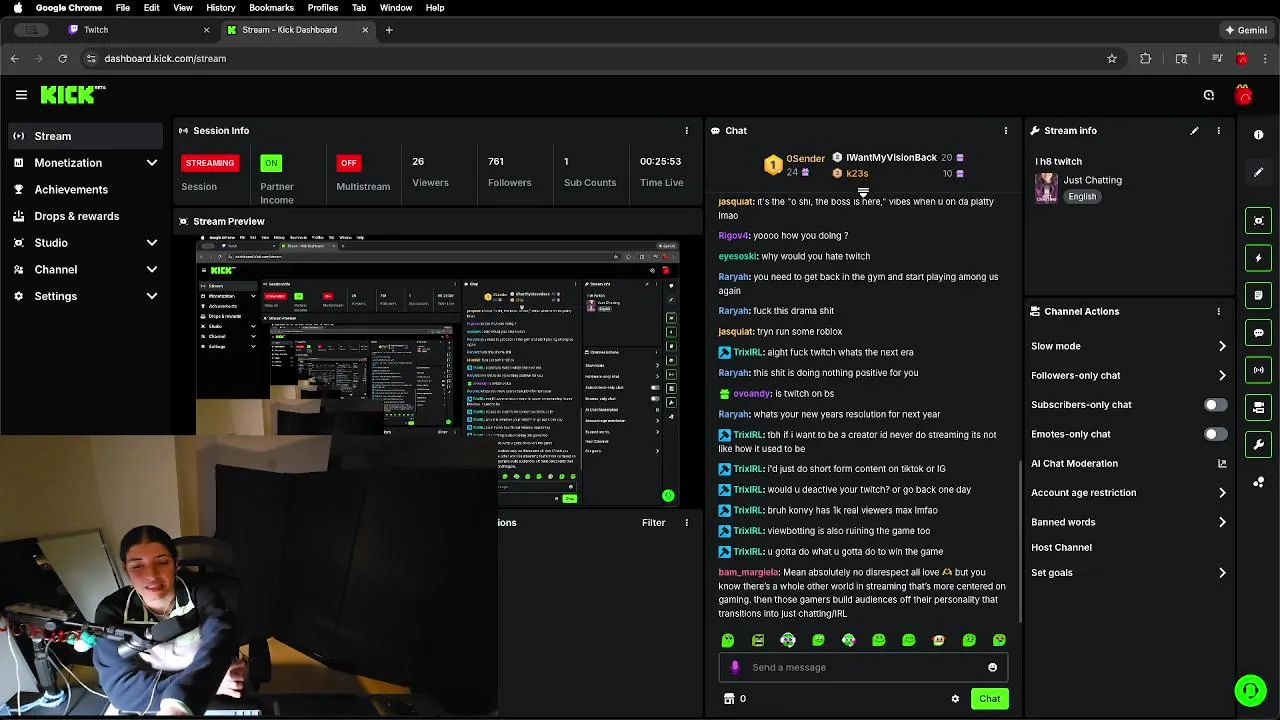The height and width of the screenshot is (720, 1280).
Task: Open the red profile avatar menu
Action: pyautogui.click(x=1243, y=95)
